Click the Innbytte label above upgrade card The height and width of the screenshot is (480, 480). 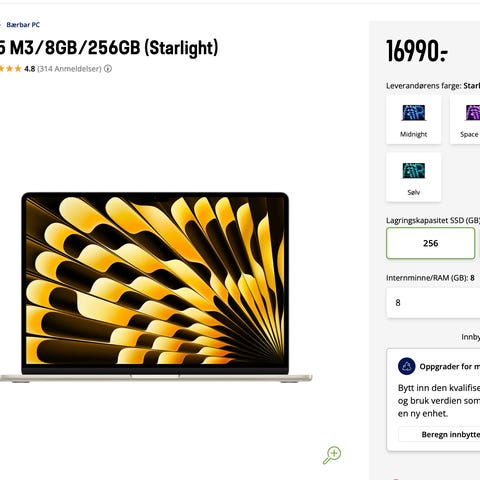click(471, 337)
